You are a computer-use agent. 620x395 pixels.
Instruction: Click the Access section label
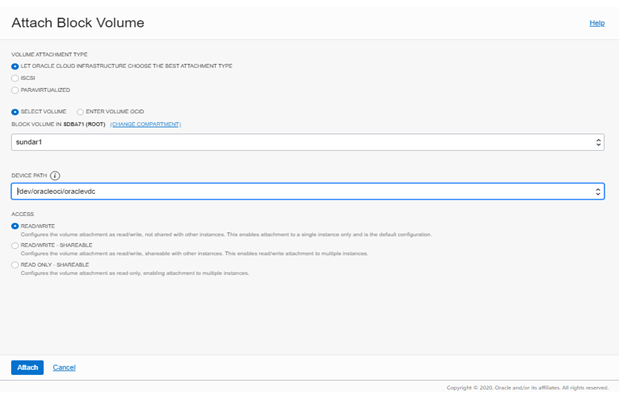tap(23, 214)
